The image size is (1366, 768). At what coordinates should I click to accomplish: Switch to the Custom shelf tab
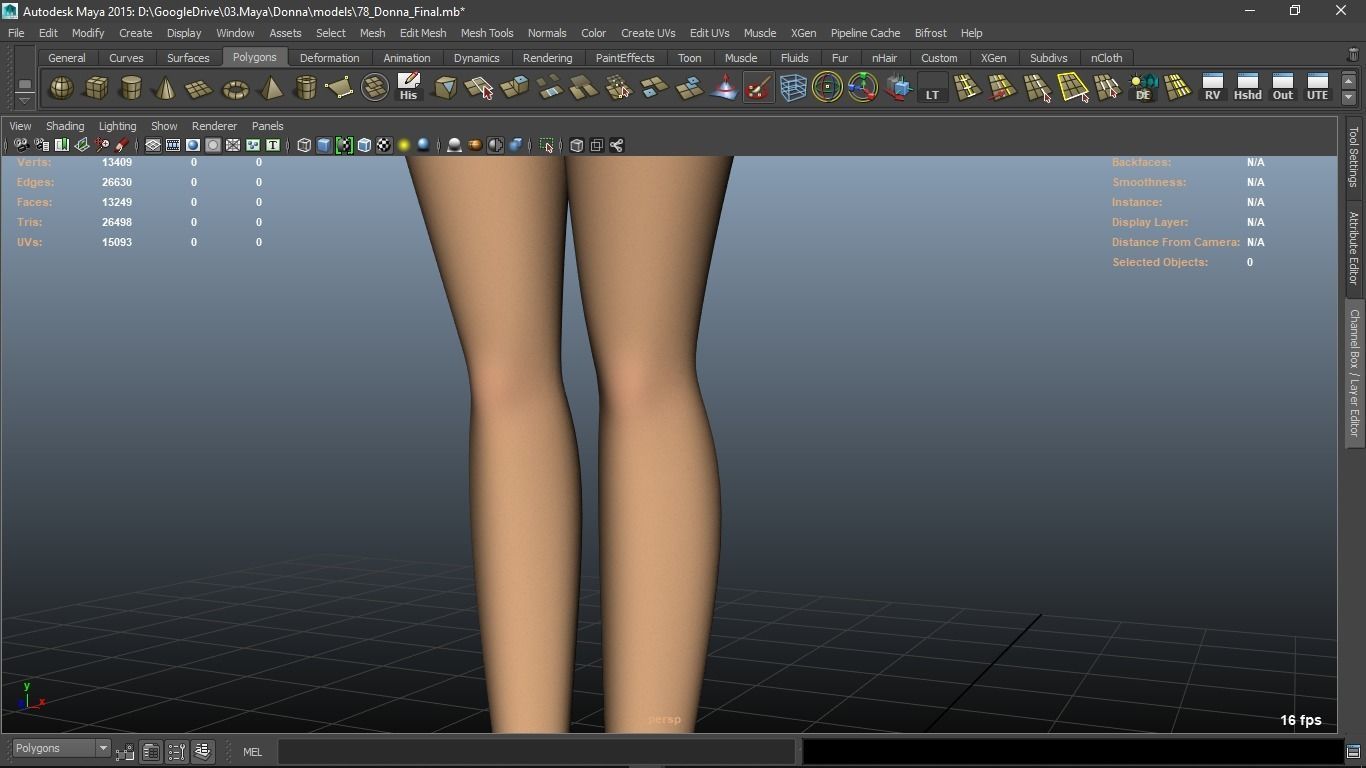[939, 58]
